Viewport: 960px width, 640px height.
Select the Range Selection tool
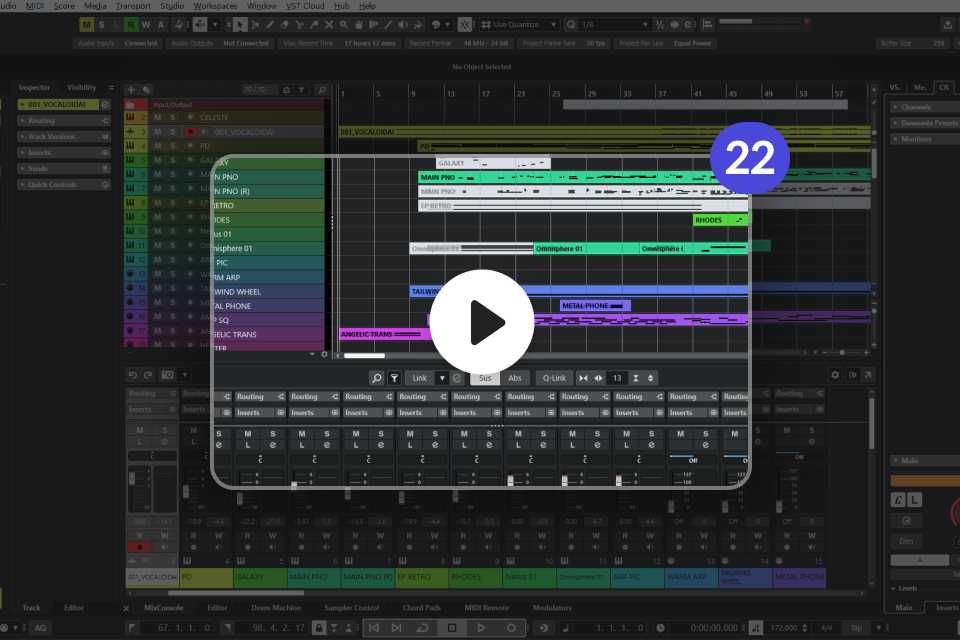point(255,24)
